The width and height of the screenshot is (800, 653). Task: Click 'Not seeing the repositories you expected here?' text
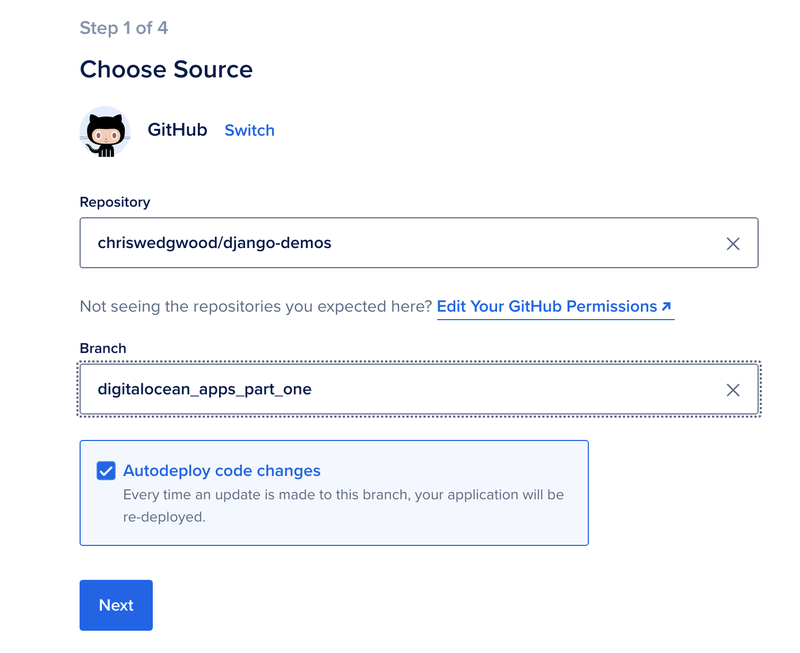[256, 306]
